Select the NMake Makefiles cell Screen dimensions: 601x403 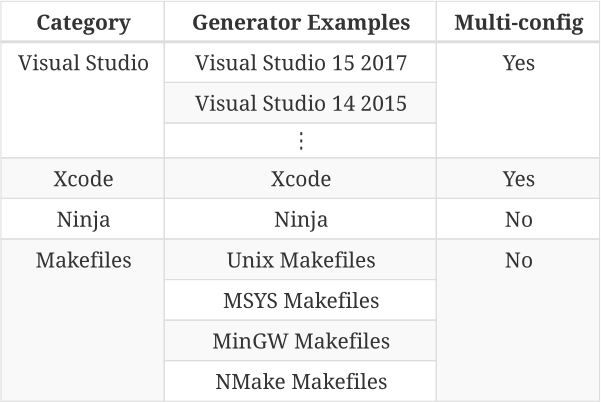[x=301, y=381]
